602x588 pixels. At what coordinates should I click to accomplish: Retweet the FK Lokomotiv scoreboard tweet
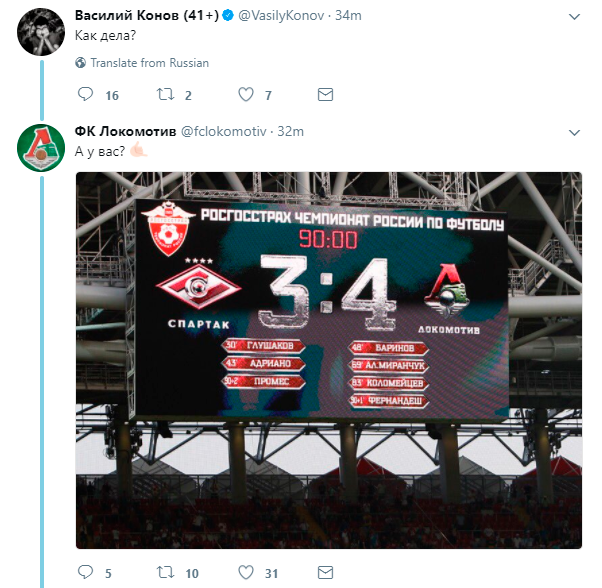pos(165,573)
